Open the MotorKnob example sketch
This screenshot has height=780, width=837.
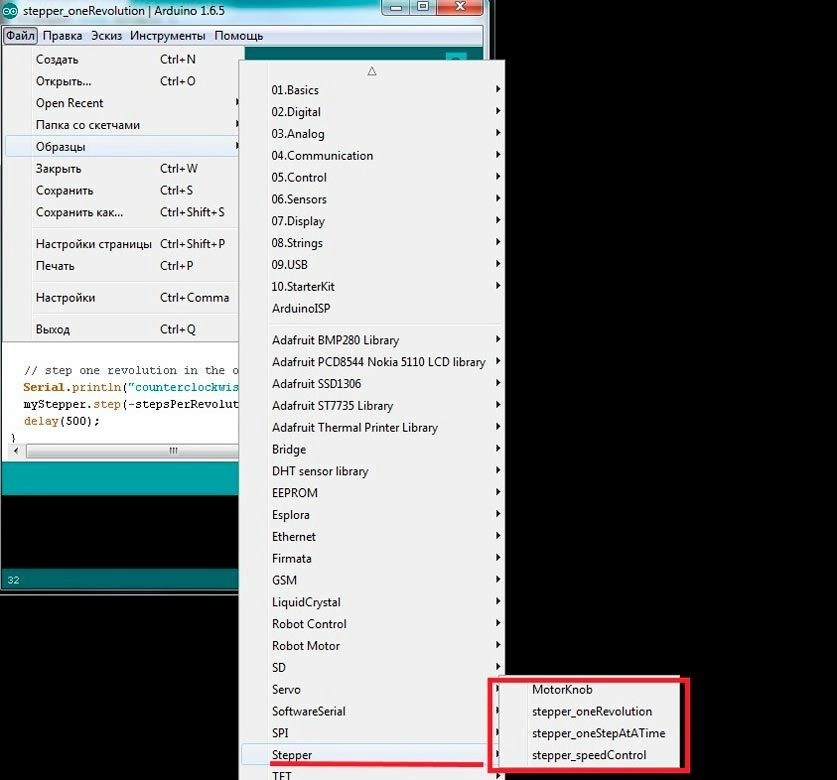point(562,690)
